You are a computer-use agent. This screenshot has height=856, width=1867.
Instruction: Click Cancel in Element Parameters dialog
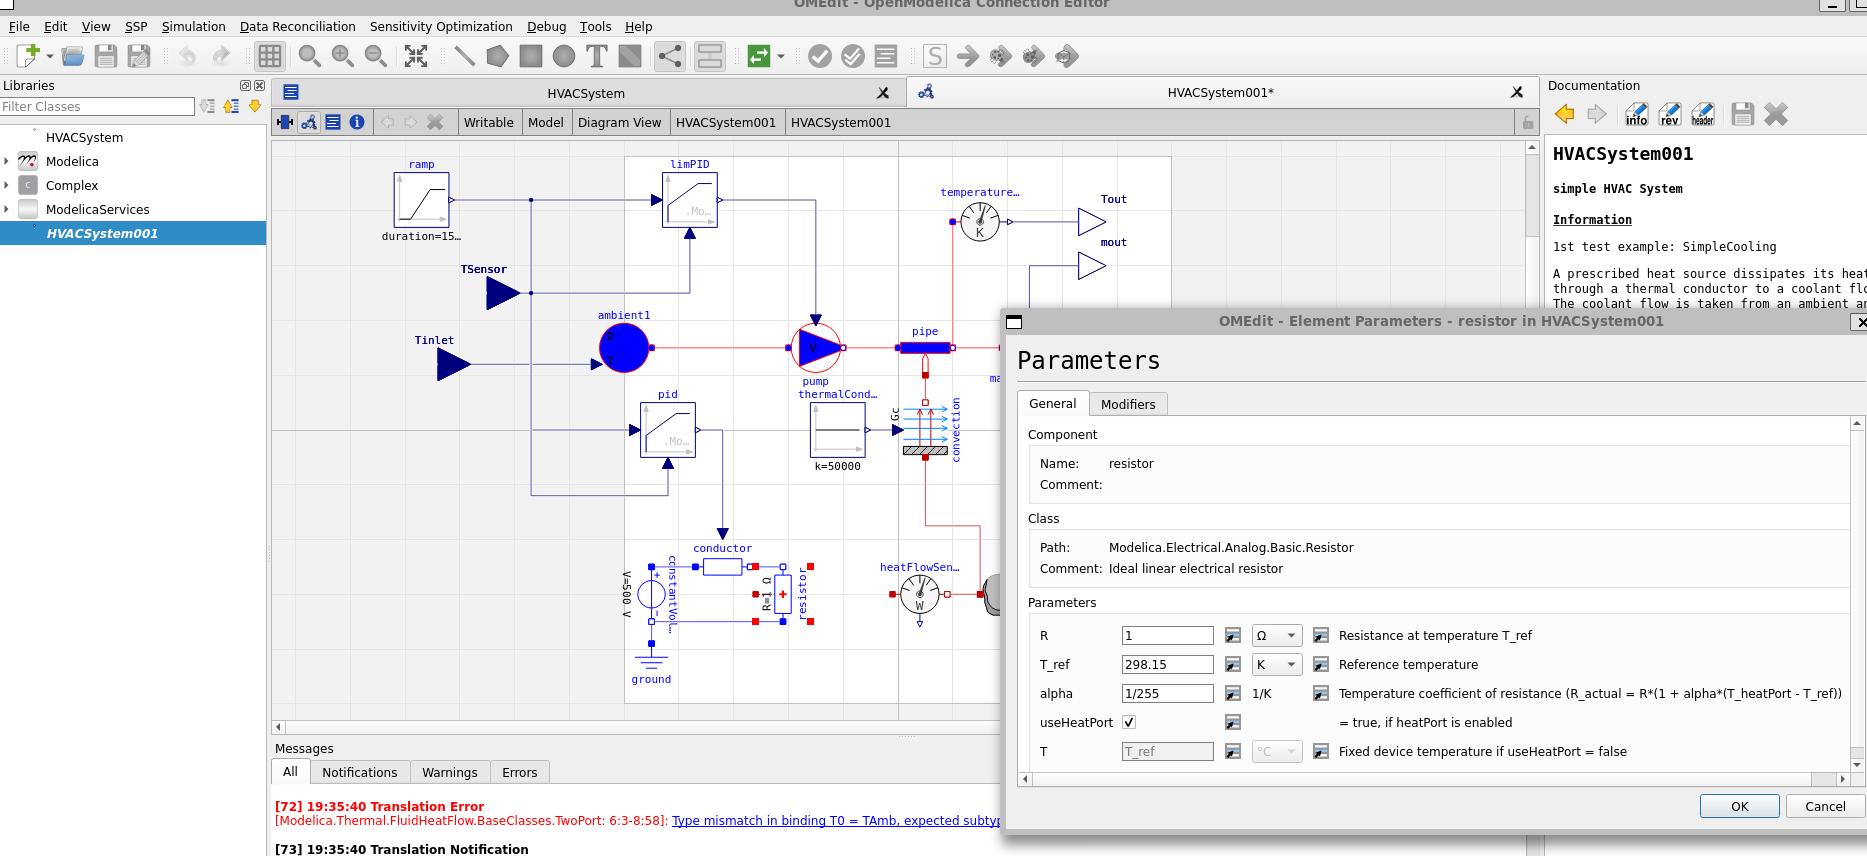(1825, 806)
